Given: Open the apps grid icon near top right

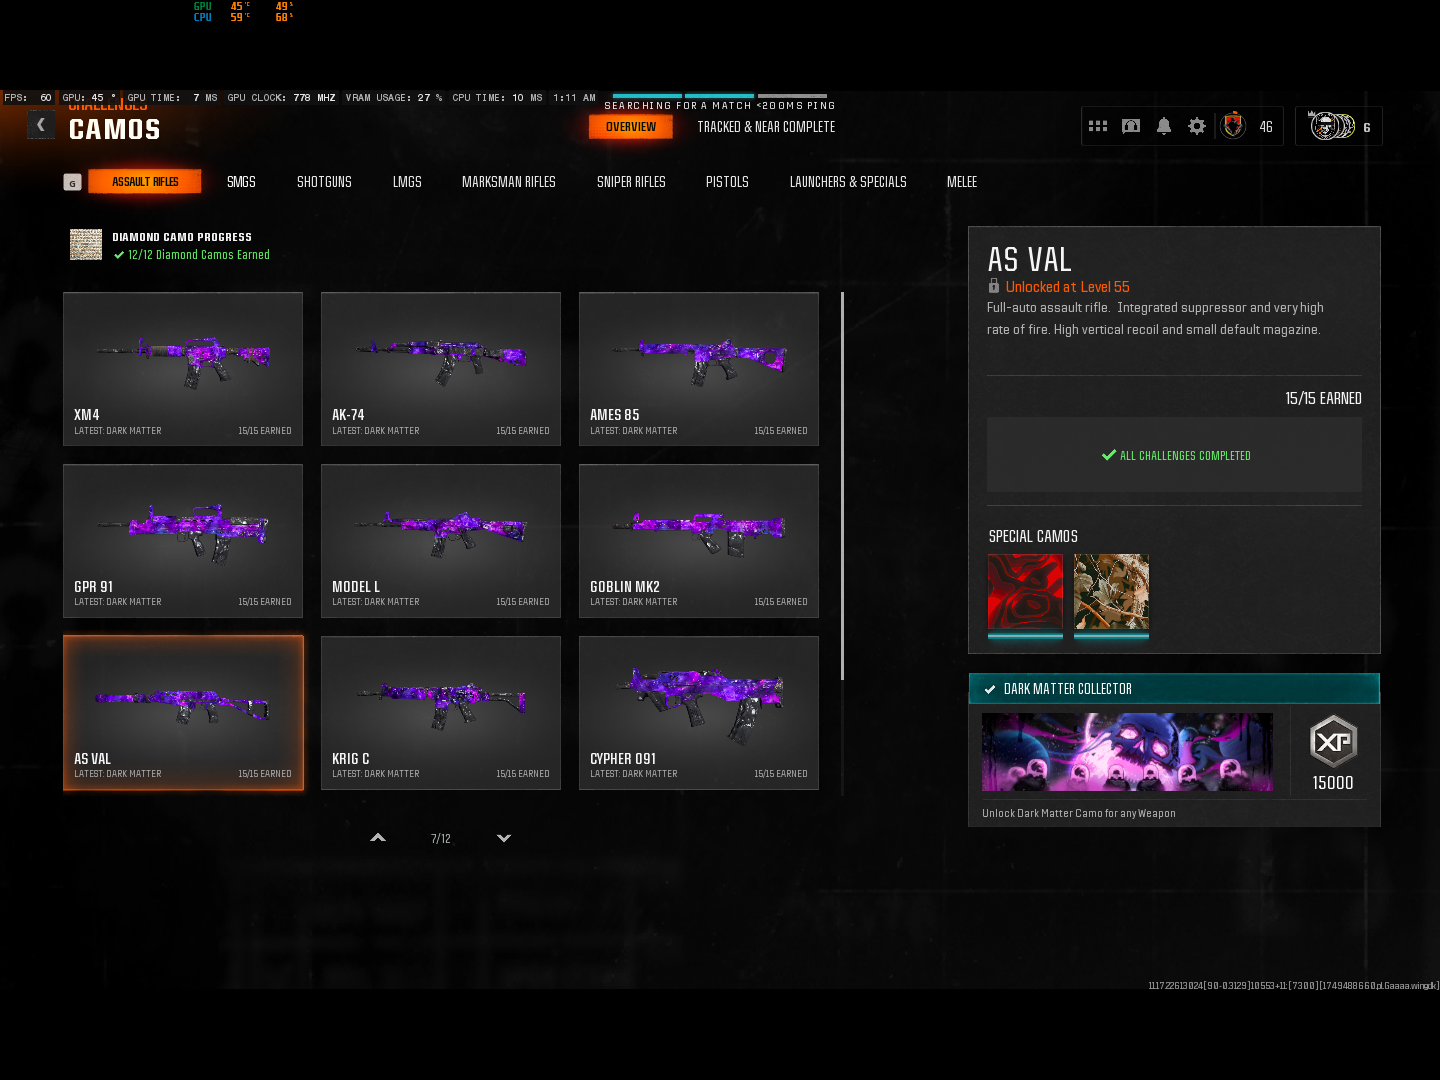Looking at the screenshot, I should click(1097, 125).
